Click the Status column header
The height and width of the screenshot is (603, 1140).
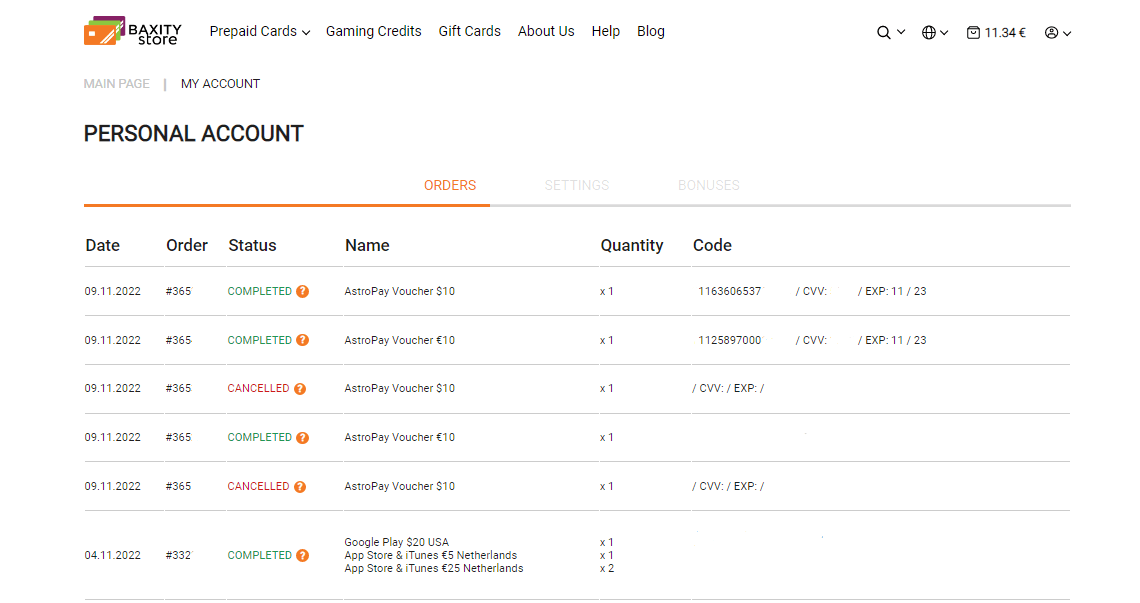click(x=252, y=246)
